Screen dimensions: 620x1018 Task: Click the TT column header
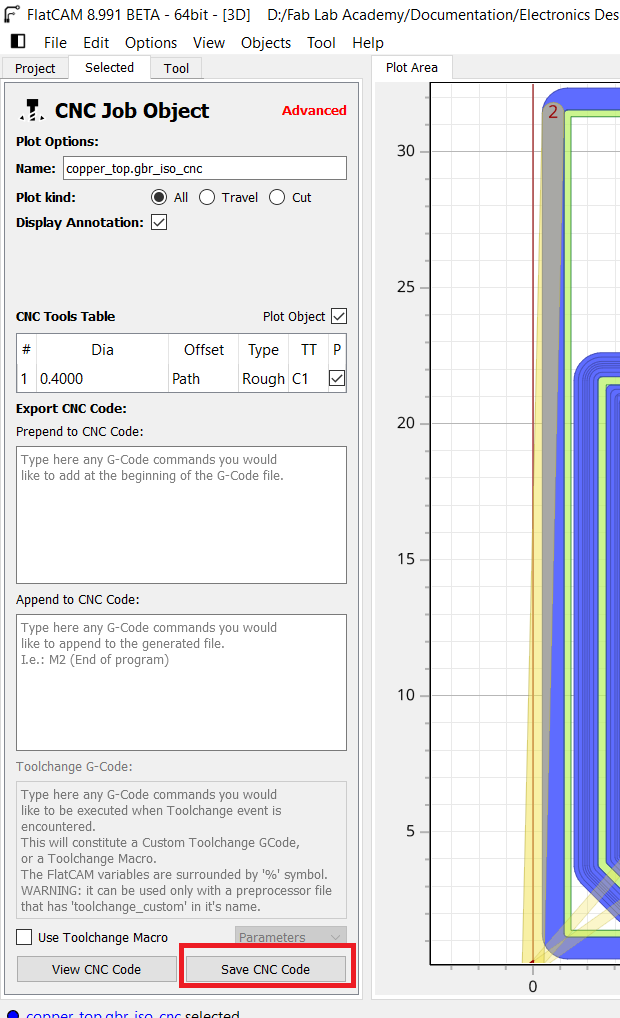point(308,350)
